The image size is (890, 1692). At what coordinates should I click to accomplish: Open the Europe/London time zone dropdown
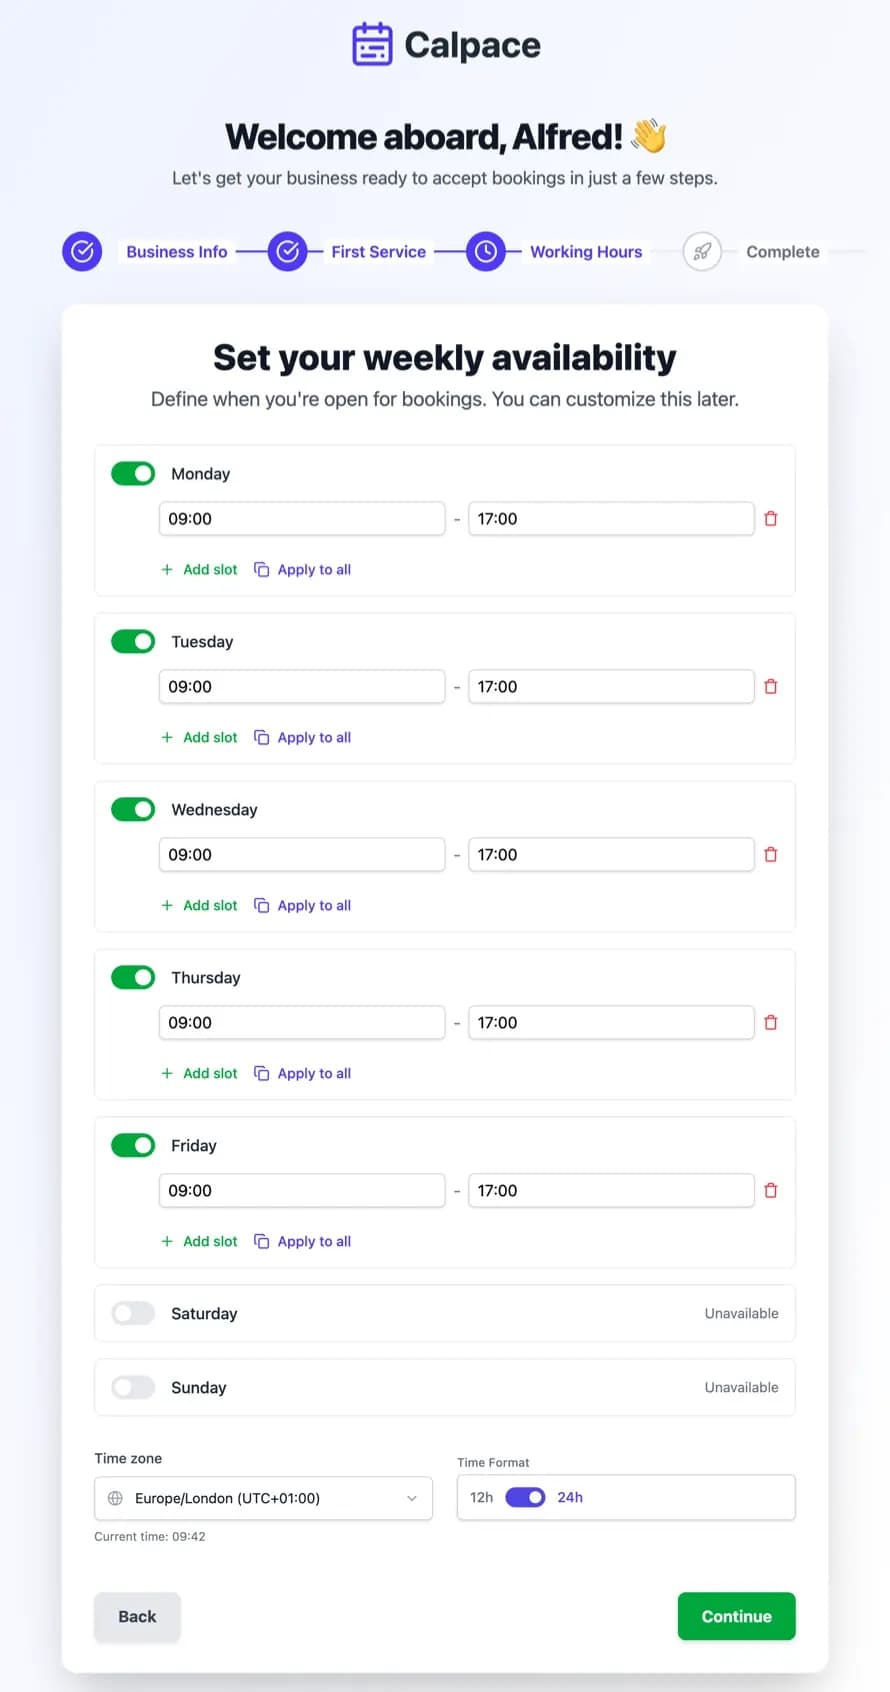pos(264,1498)
